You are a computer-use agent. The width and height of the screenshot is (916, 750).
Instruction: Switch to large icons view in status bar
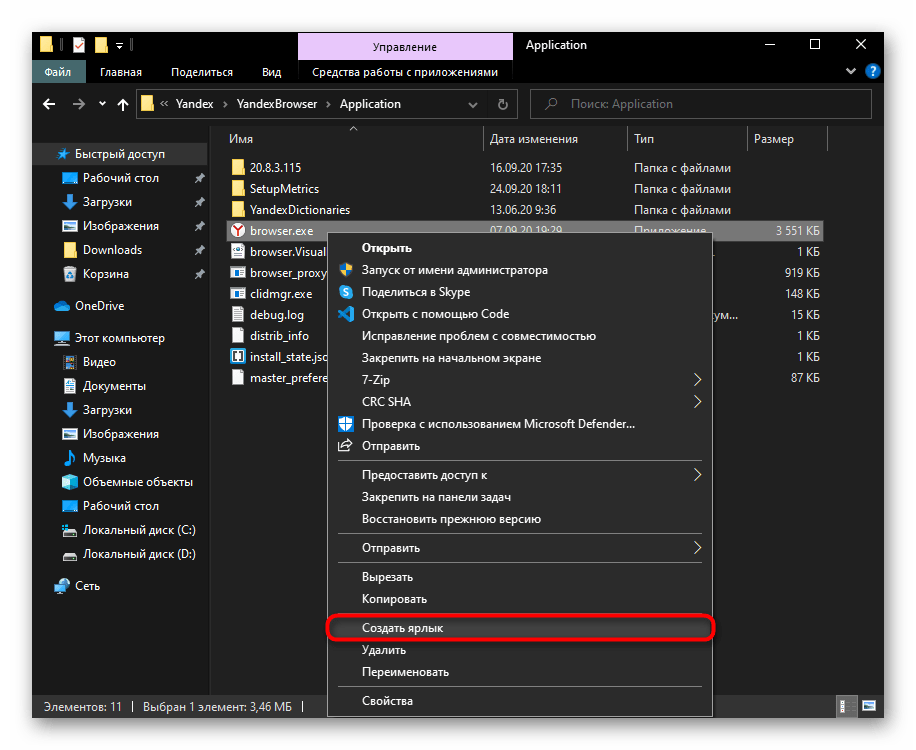tap(869, 706)
